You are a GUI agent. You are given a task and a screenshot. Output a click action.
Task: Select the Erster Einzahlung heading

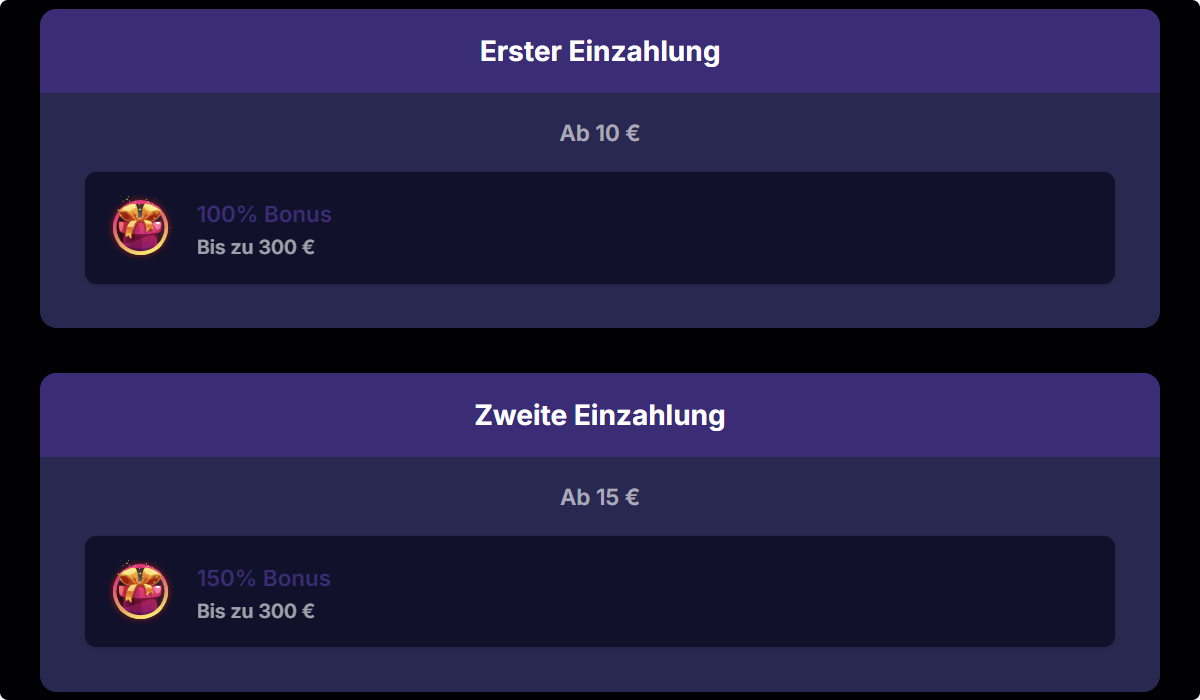tap(600, 51)
